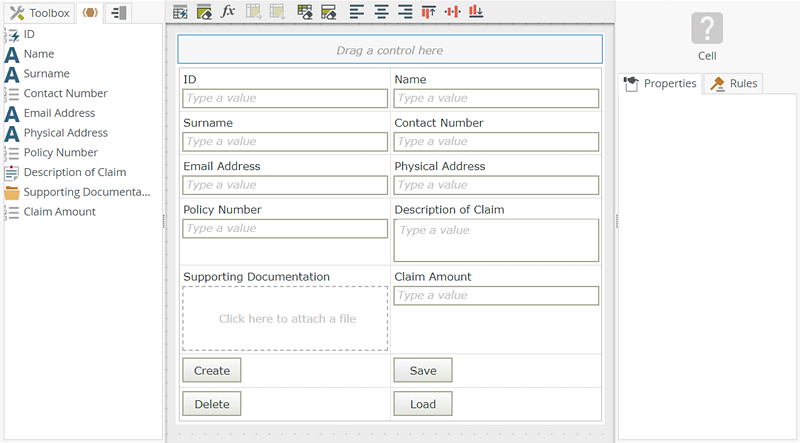Click the Policy Number input field
The height and width of the screenshot is (443, 800).
pyautogui.click(x=284, y=229)
